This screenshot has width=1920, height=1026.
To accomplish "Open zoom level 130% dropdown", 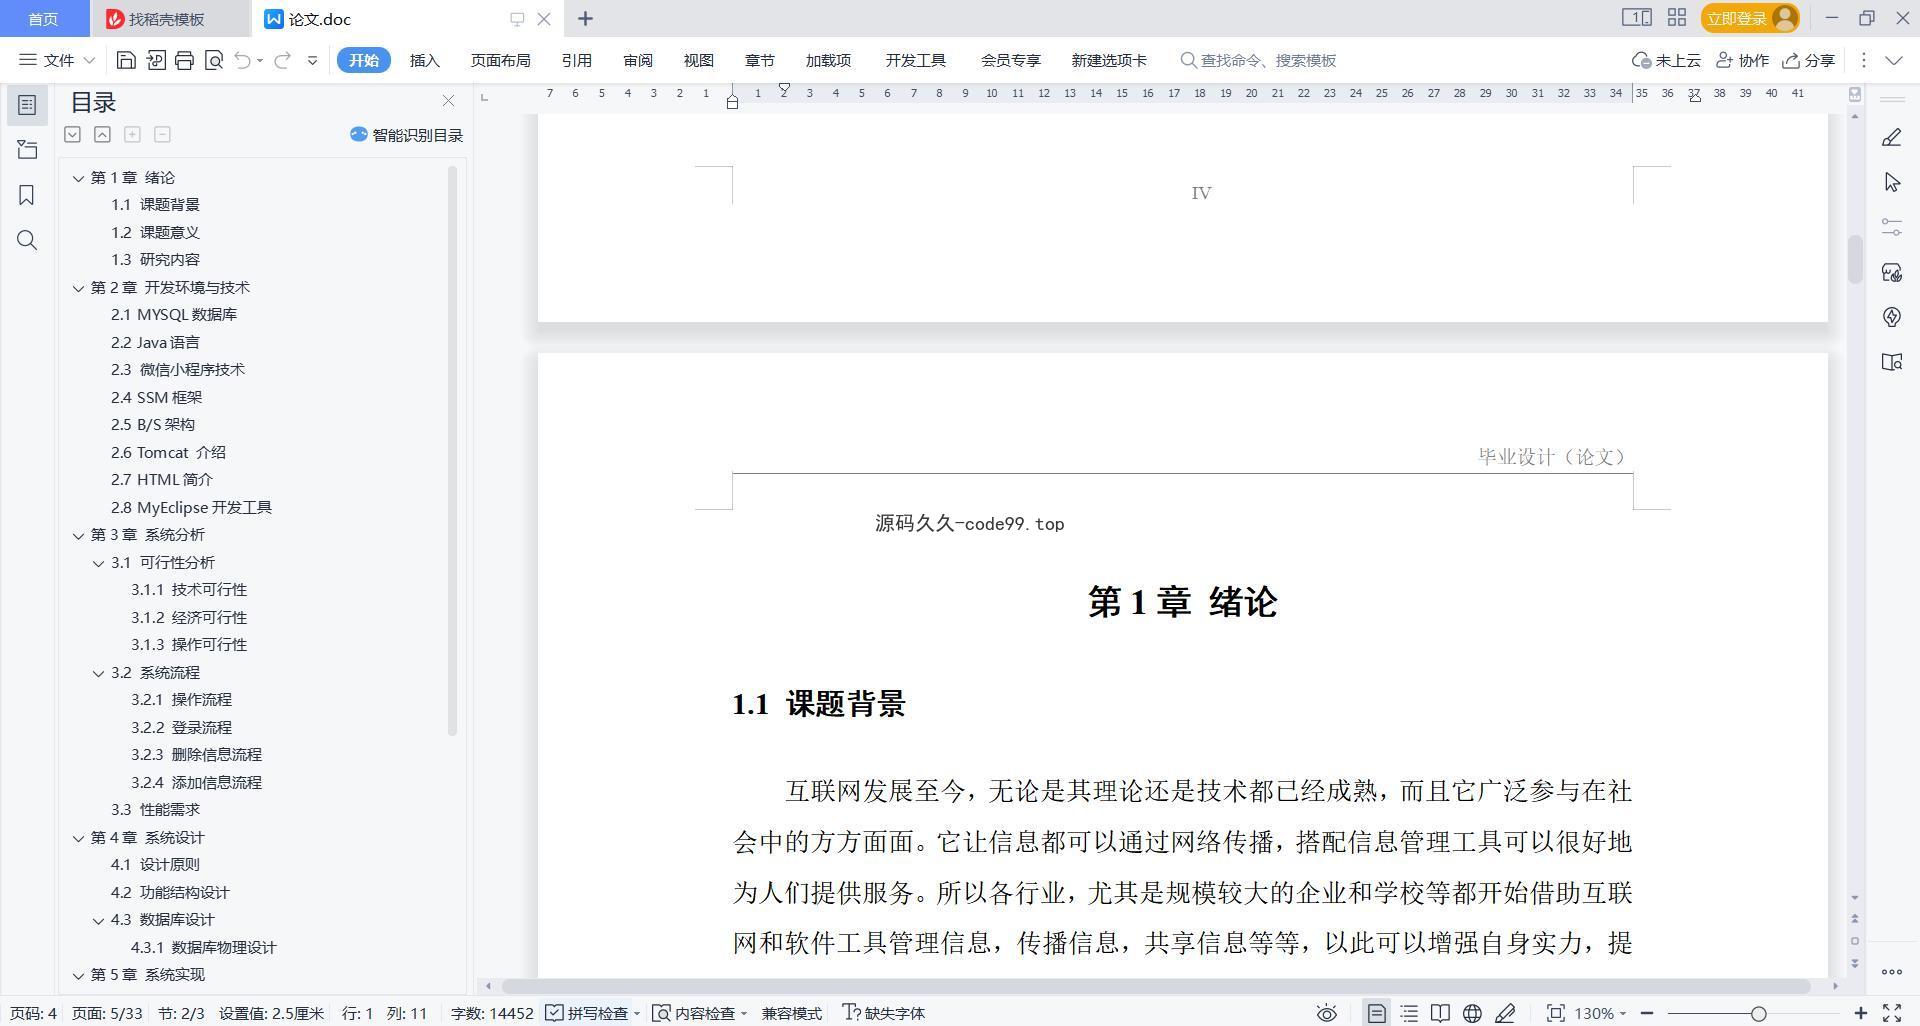I will coord(1600,1013).
